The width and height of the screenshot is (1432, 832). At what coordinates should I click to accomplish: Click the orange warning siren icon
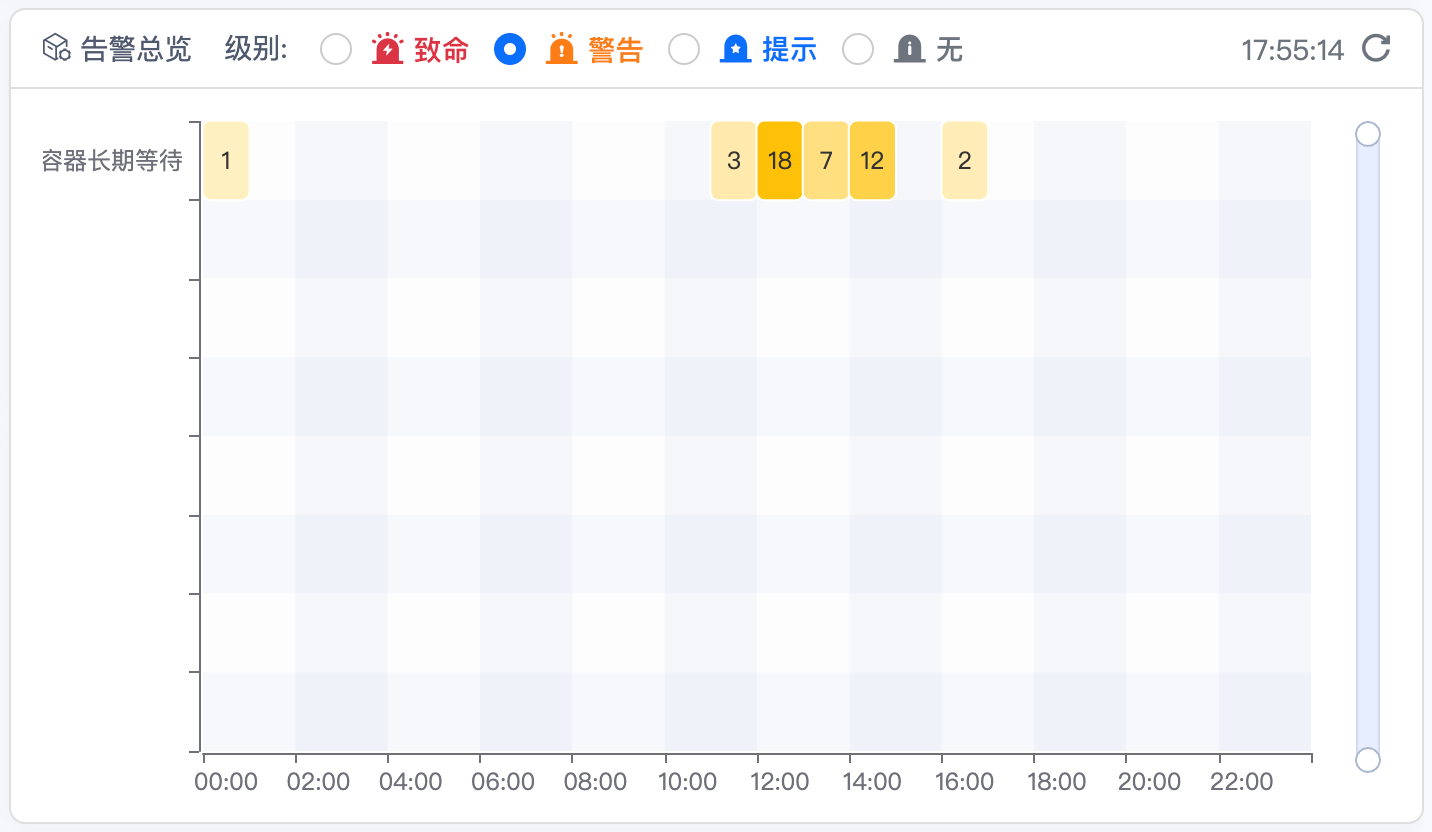click(561, 49)
